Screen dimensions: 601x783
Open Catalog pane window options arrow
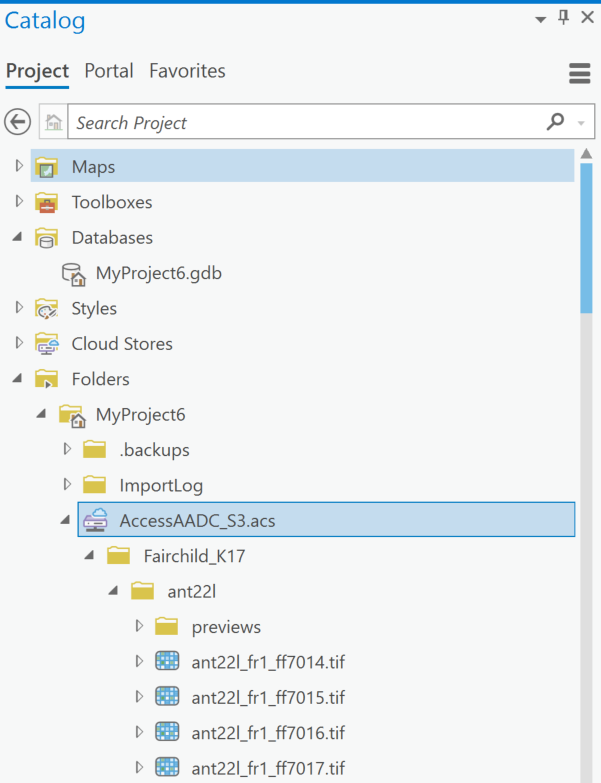point(541,20)
